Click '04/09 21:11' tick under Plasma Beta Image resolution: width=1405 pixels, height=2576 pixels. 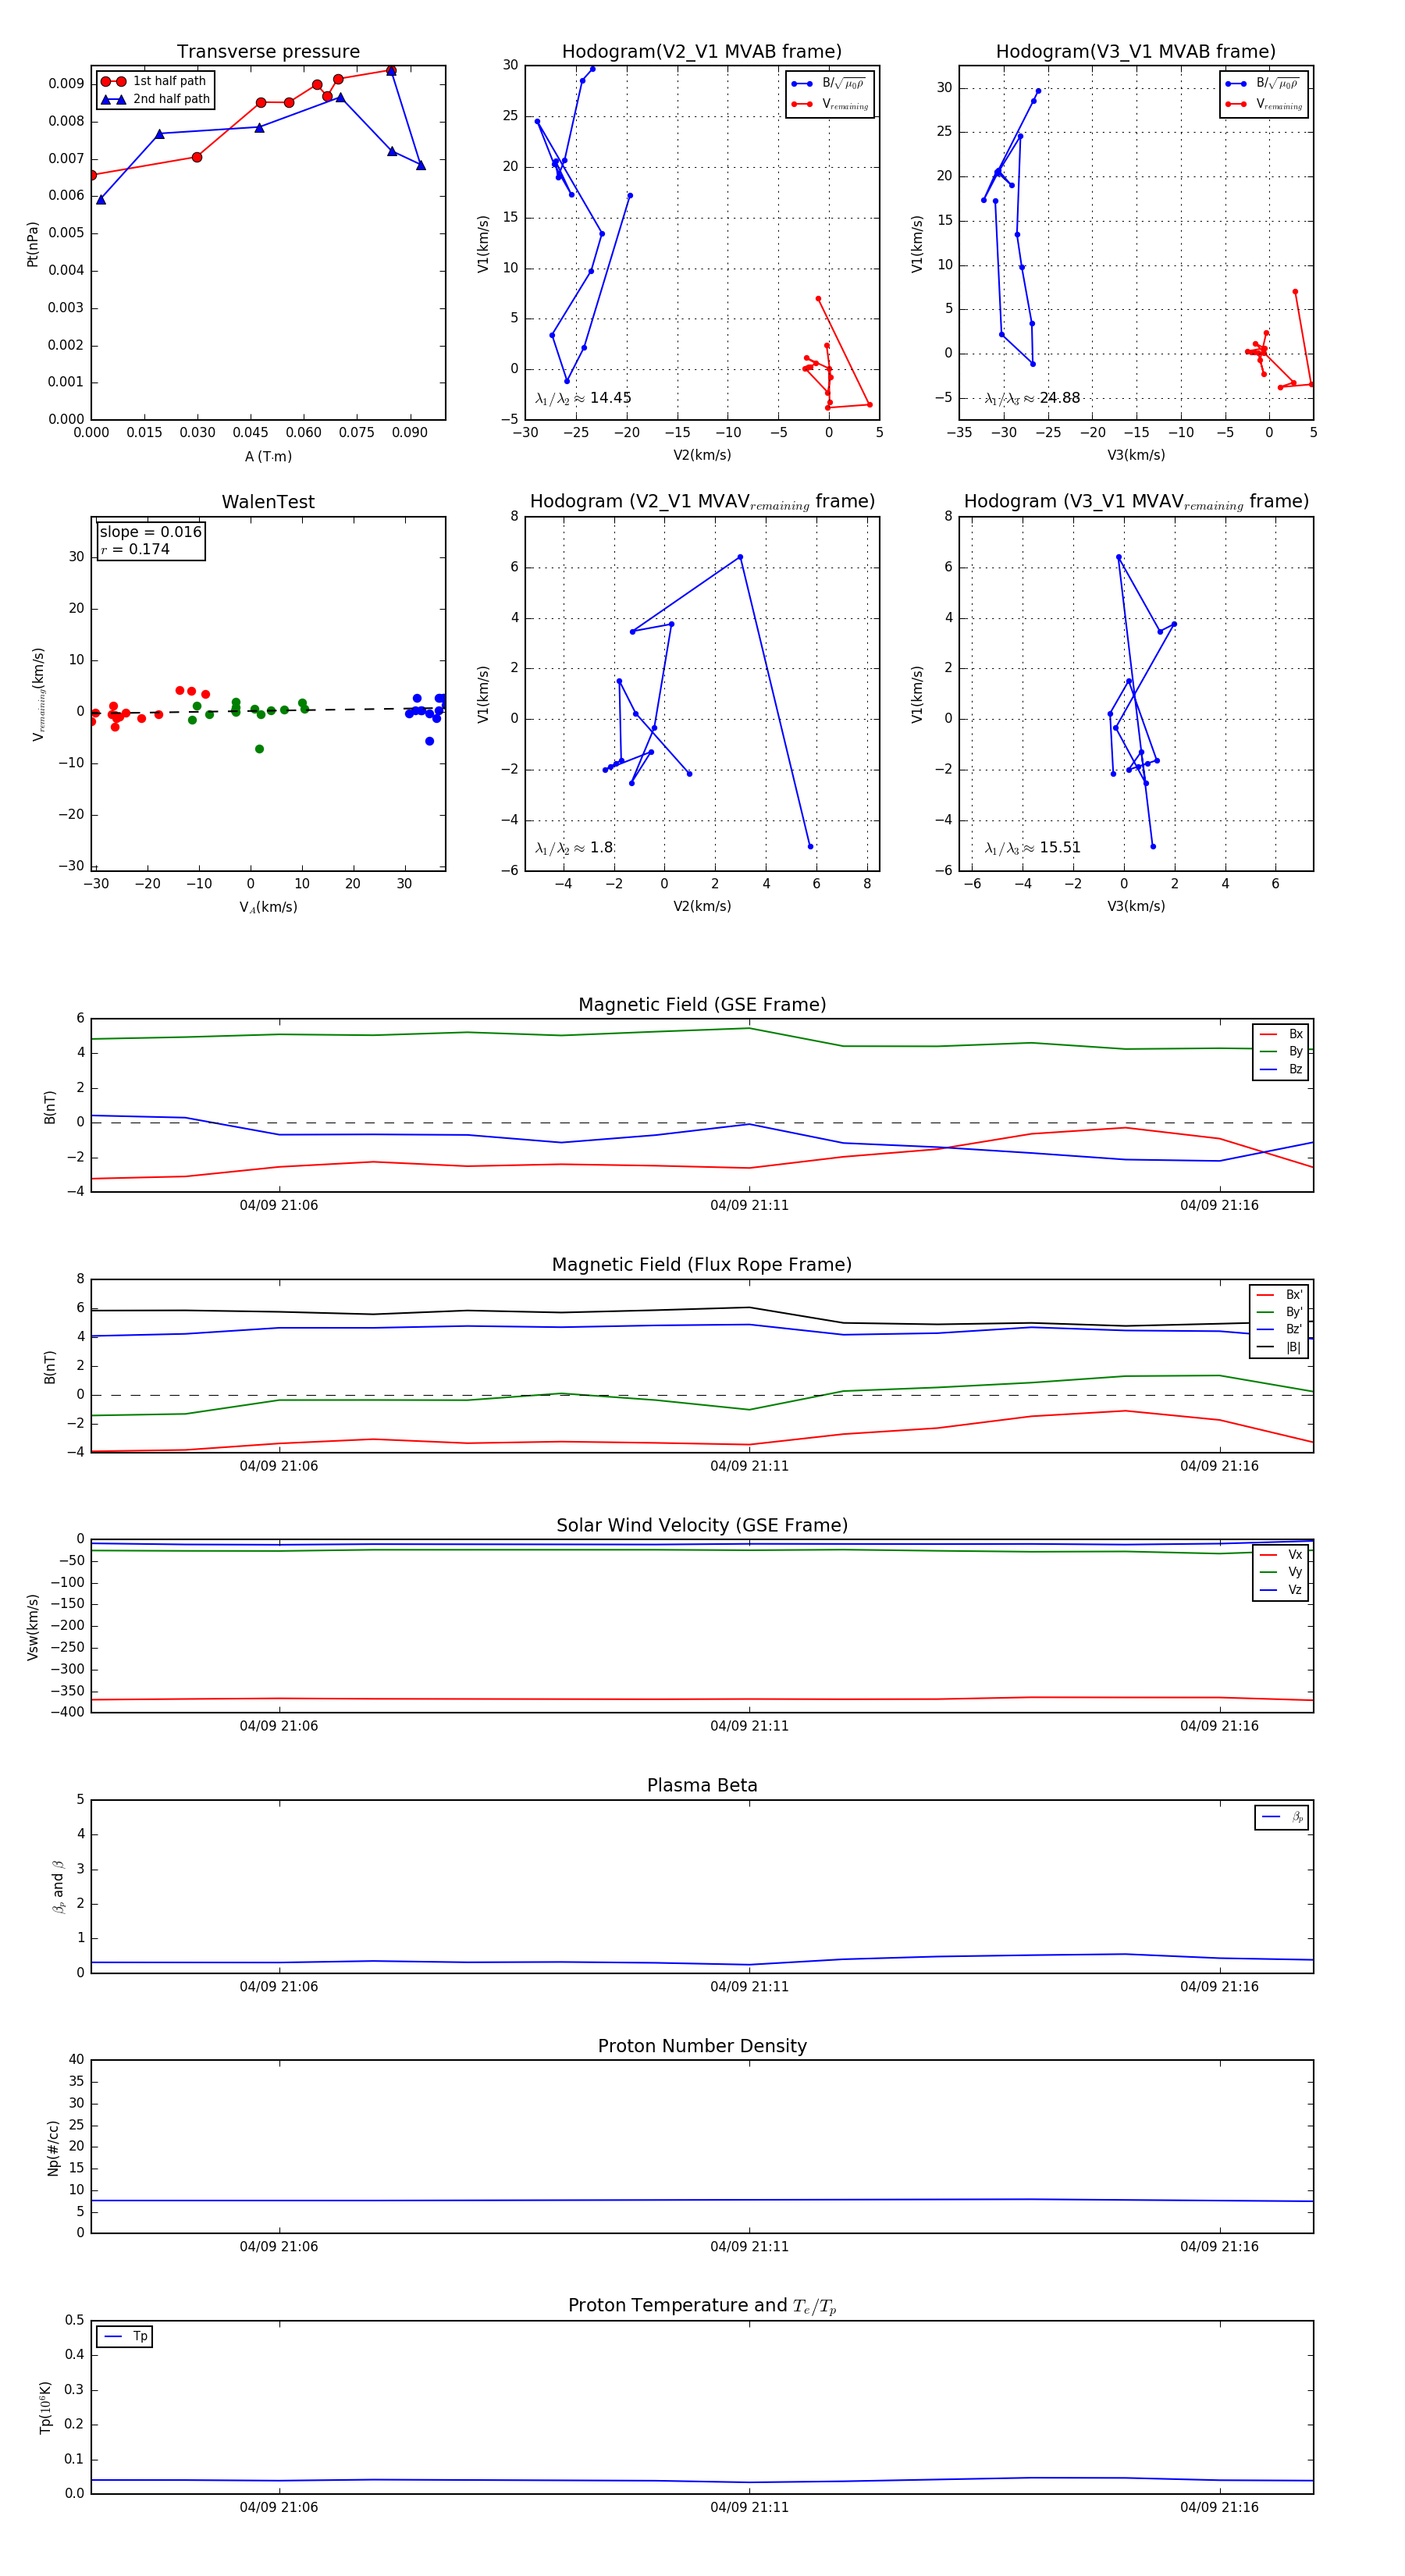coord(749,1986)
